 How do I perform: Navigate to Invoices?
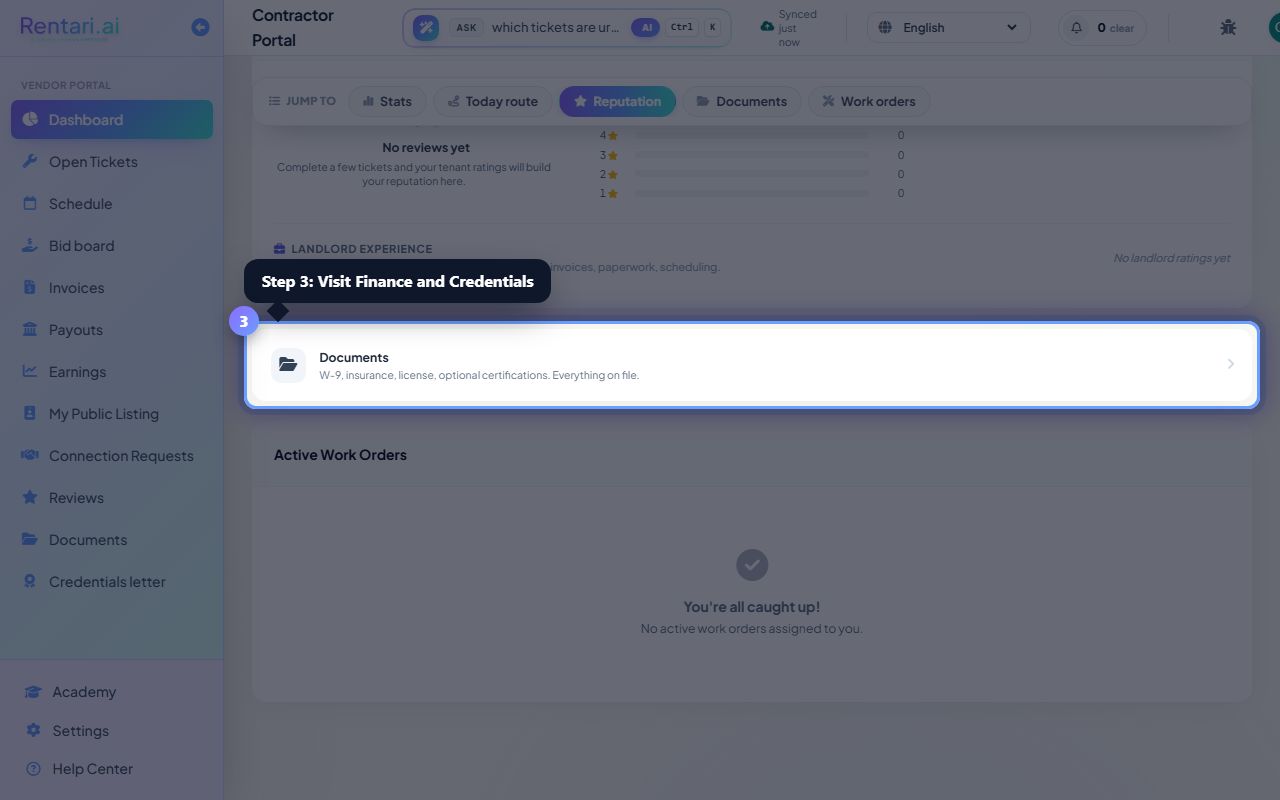(112, 287)
